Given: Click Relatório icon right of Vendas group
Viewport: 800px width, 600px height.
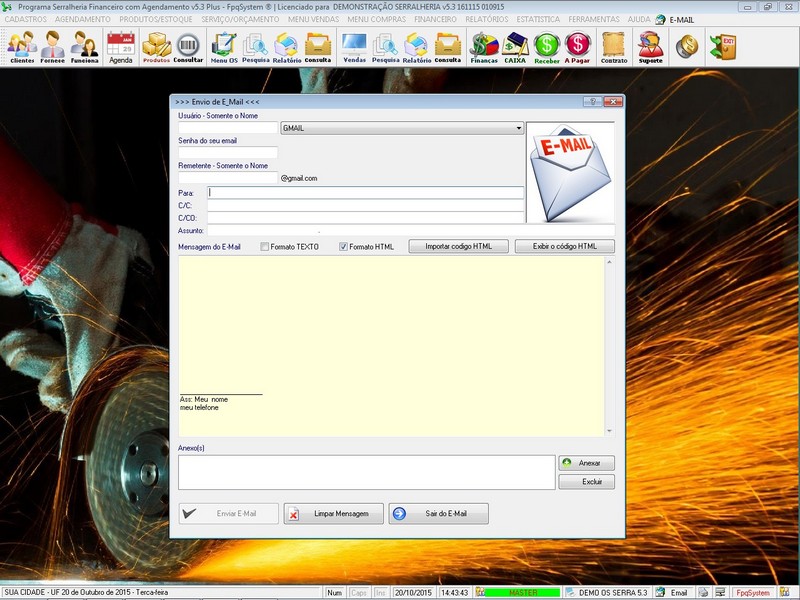Looking at the screenshot, I should 417,47.
